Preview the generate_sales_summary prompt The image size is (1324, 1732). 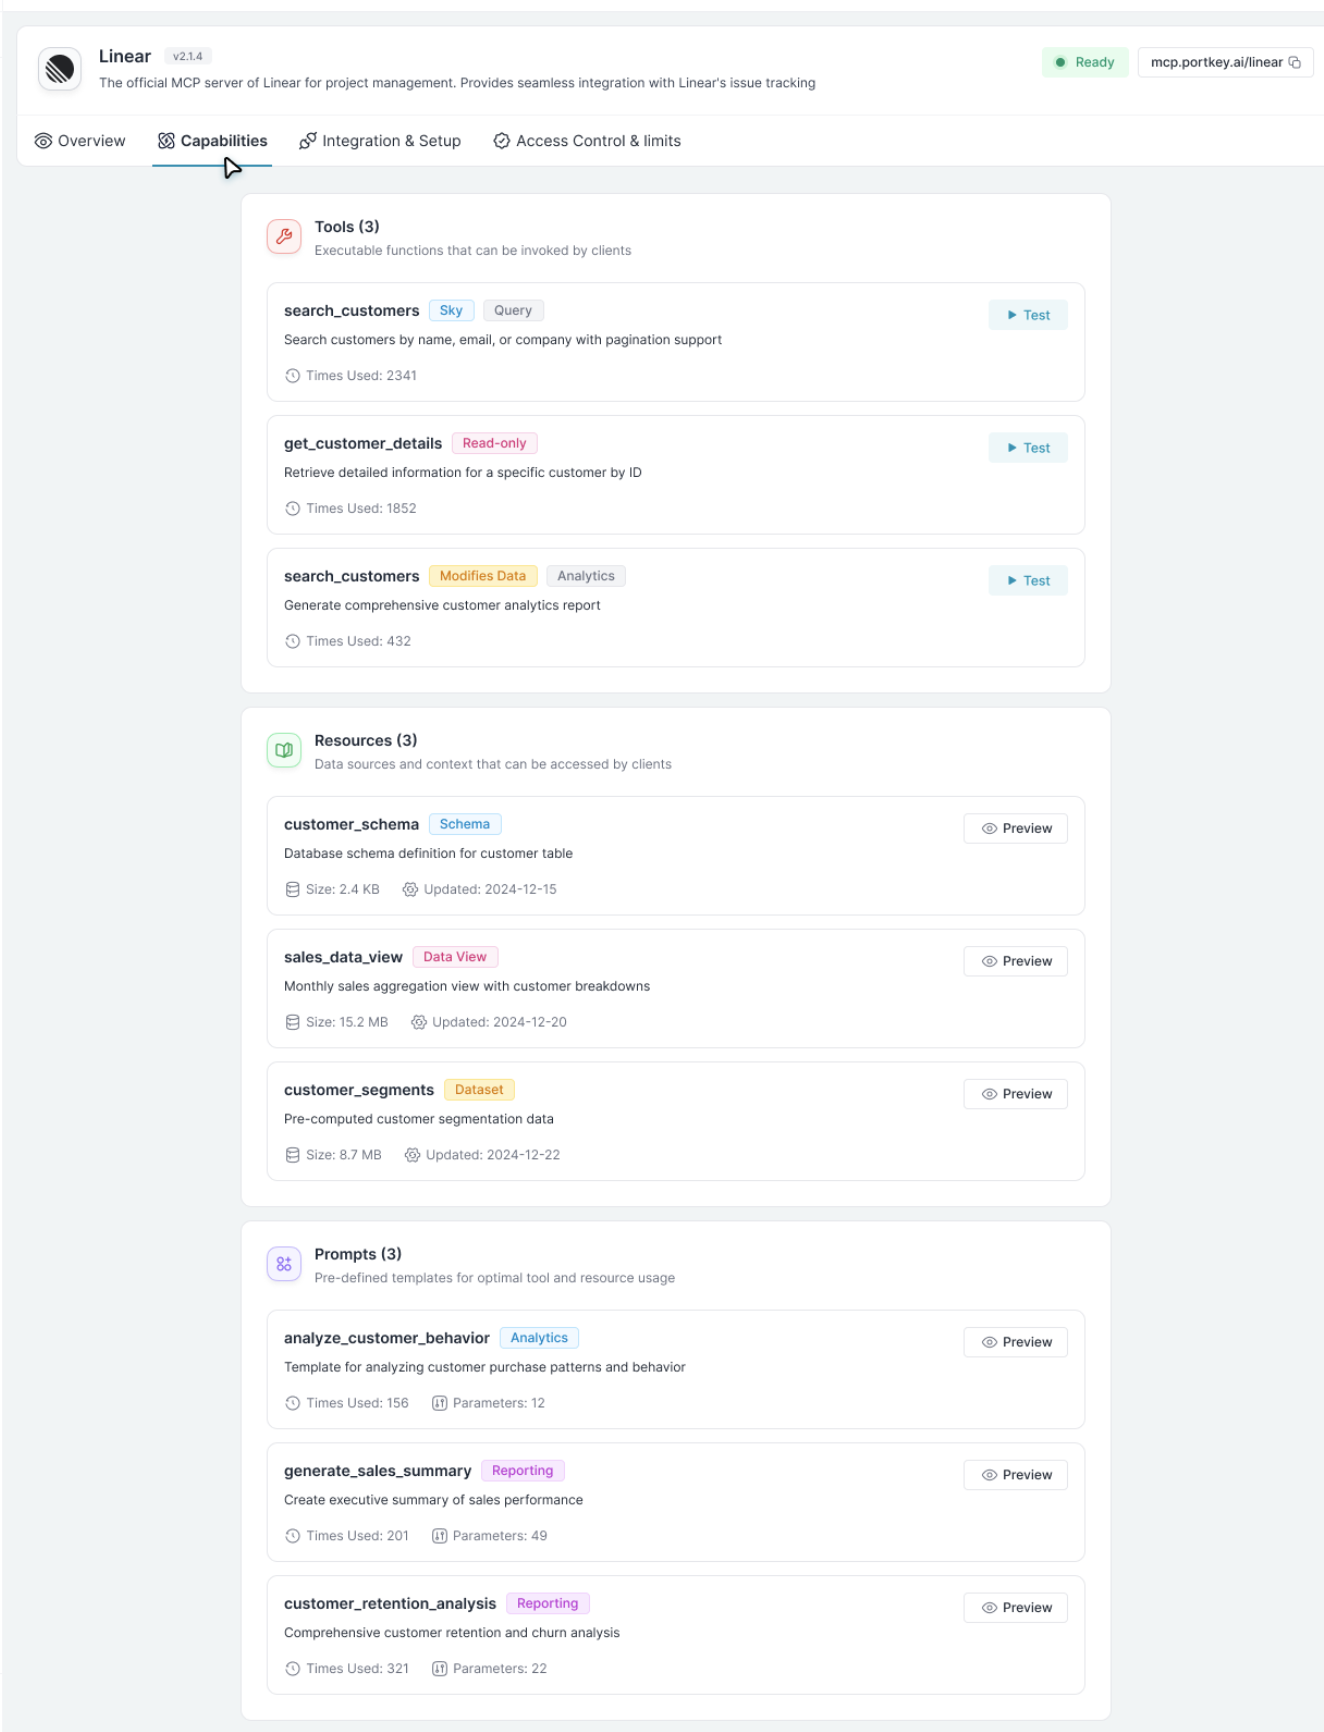point(1015,1474)
